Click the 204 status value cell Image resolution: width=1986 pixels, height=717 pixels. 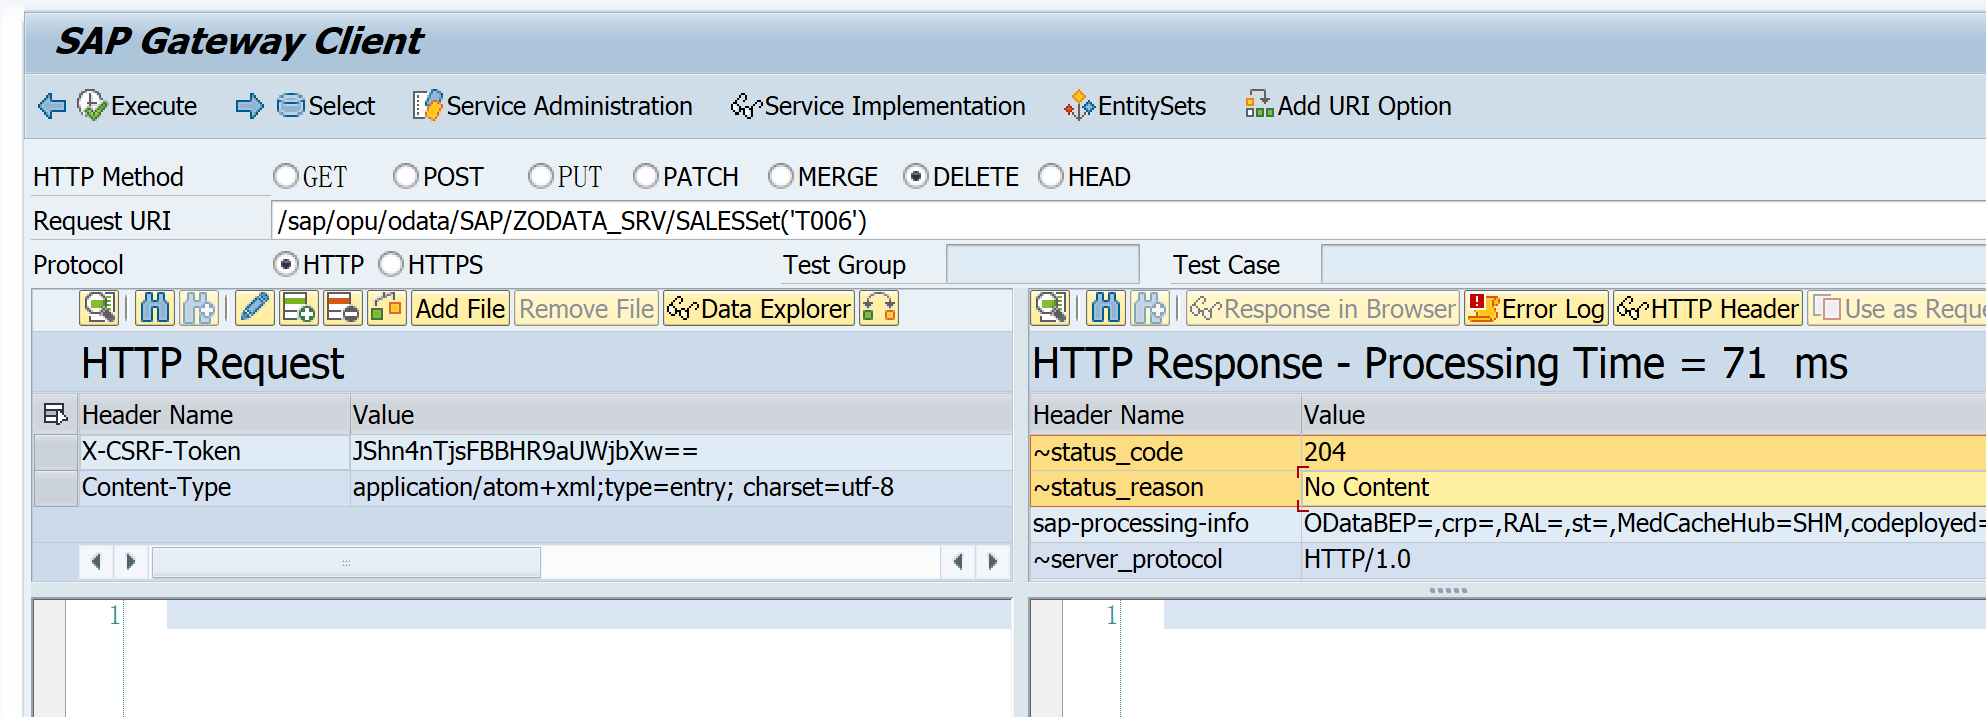(1644, 452)
